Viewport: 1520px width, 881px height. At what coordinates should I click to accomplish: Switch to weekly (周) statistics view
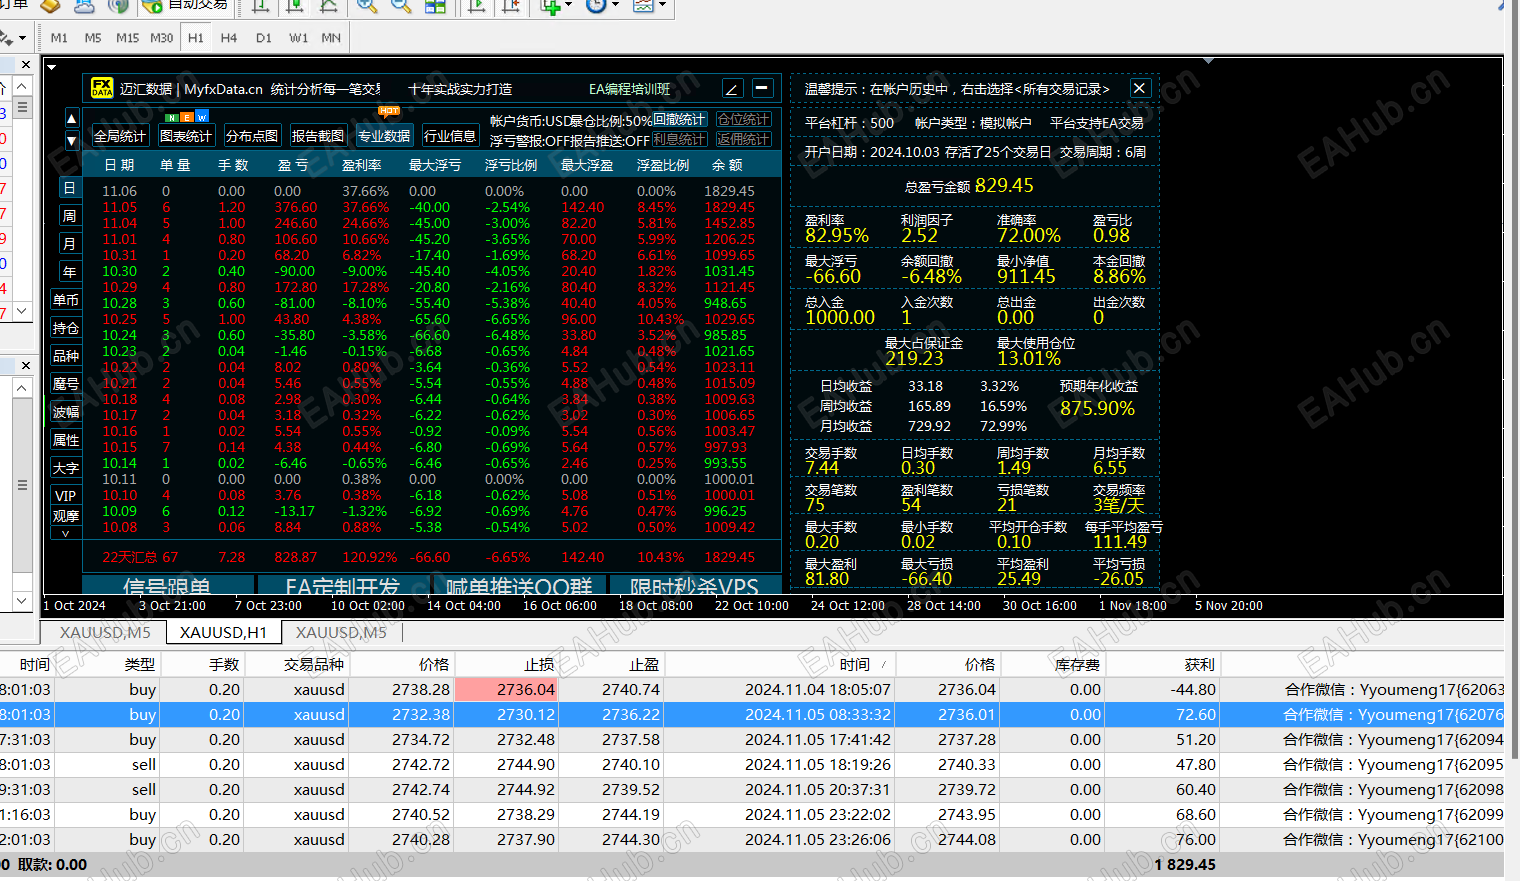coord(69,216)
